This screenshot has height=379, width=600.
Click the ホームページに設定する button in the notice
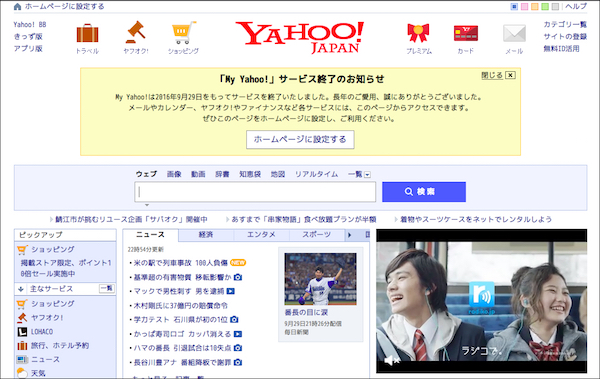(300, 139)
